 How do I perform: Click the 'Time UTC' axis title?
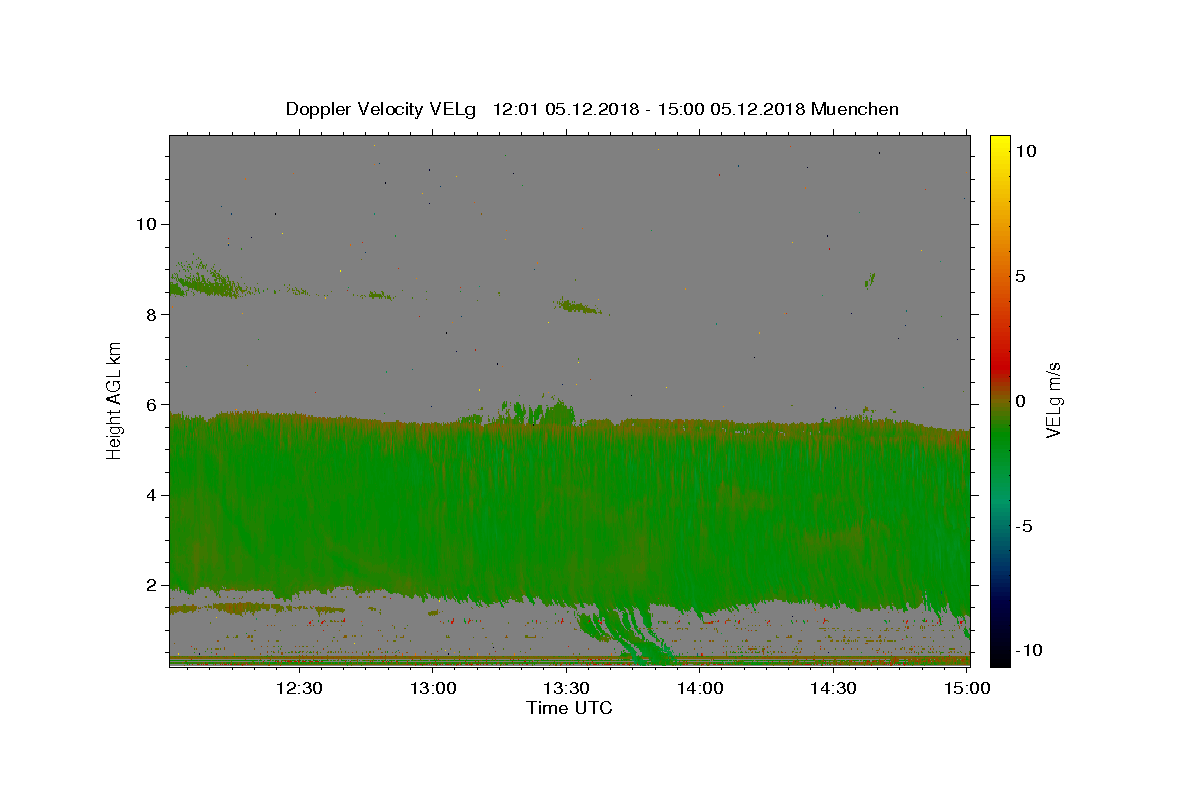tap(569, 708)
